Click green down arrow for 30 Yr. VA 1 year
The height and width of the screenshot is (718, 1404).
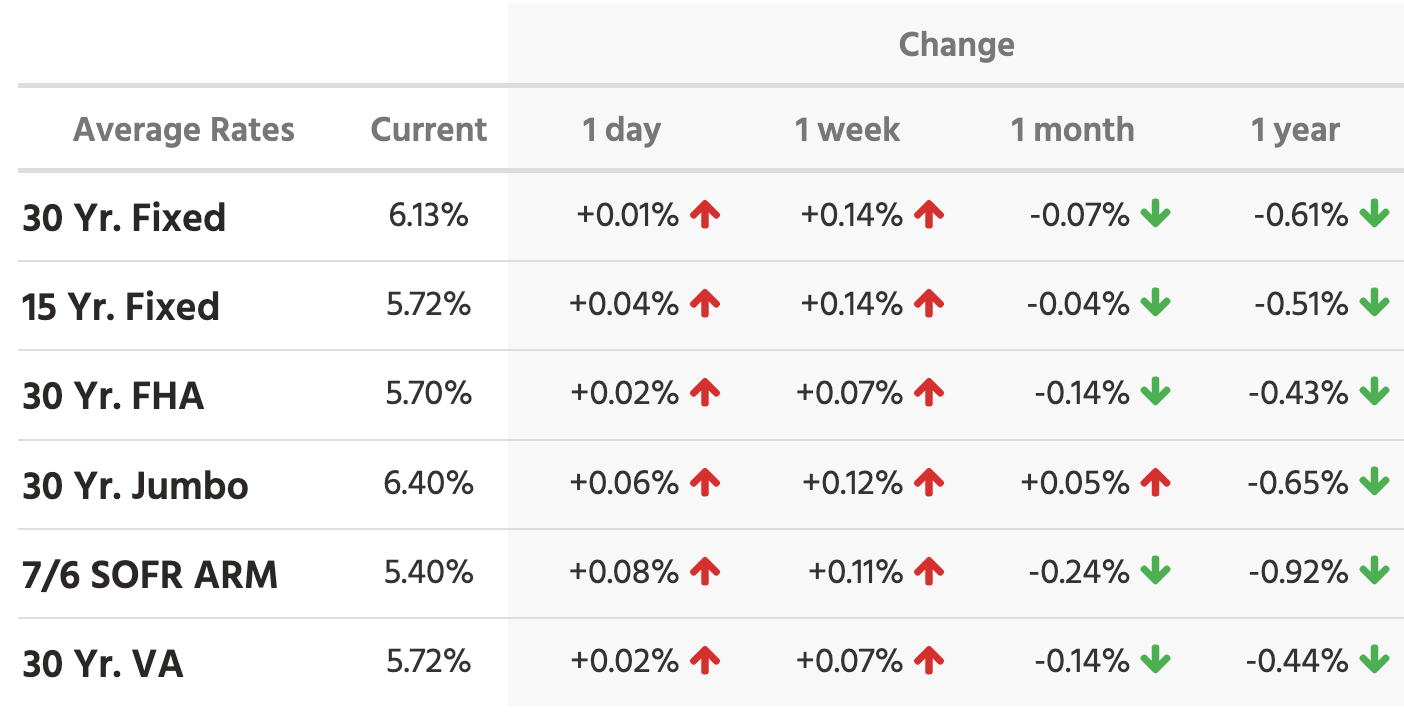[1374, 661]
